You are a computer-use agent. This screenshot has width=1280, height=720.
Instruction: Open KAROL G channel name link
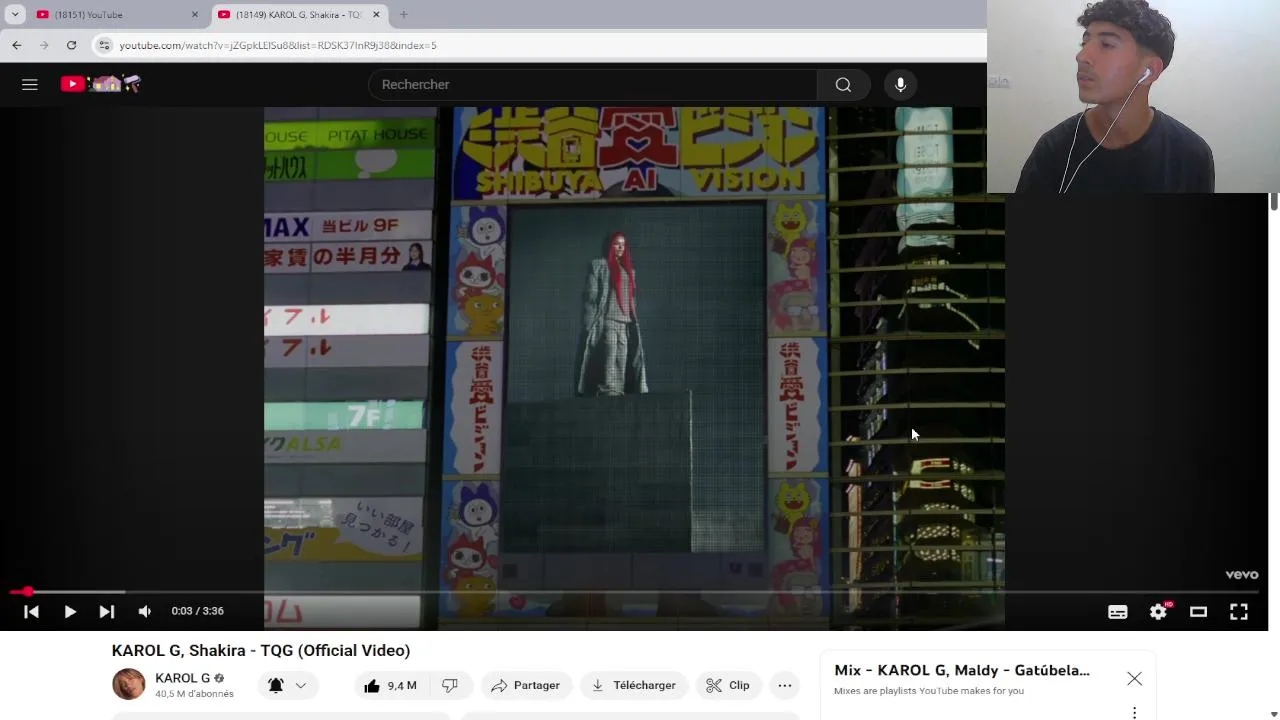182,678
